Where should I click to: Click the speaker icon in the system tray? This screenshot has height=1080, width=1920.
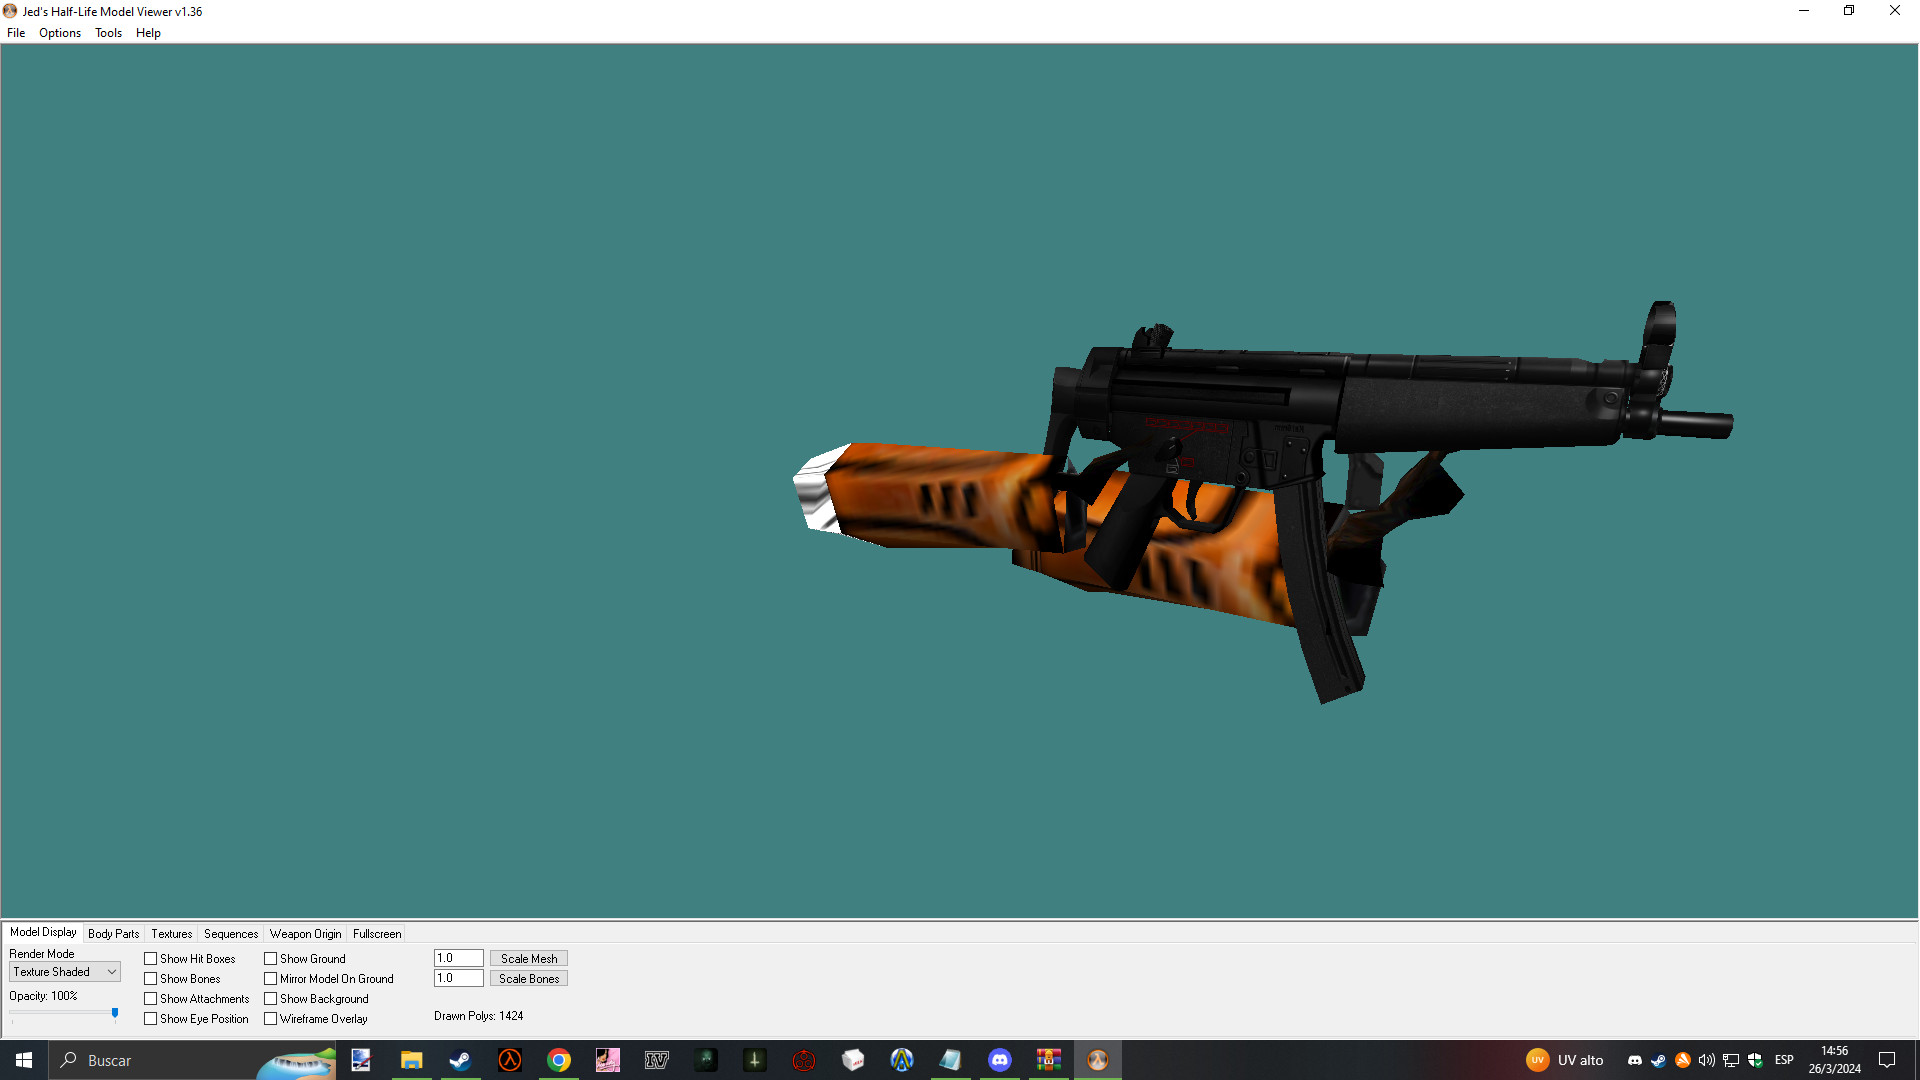click(x=1705, y=1060)
